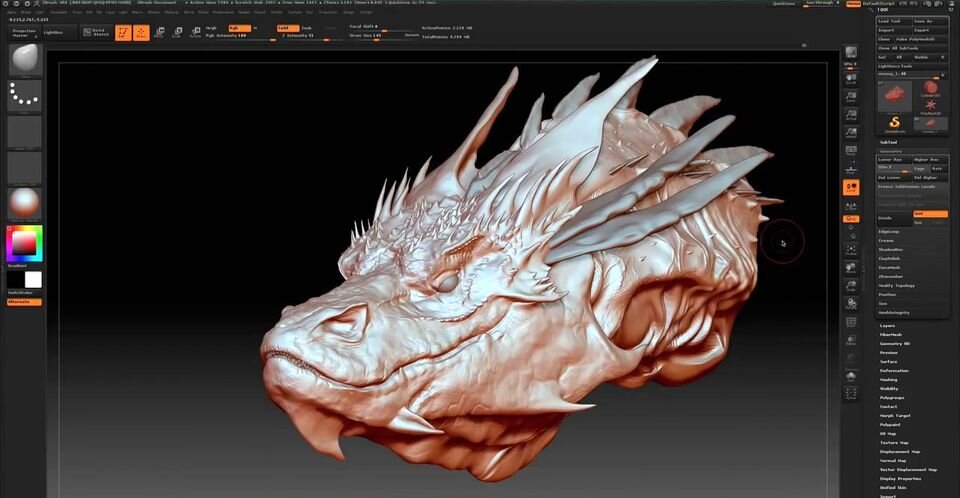Open the Brush menu

pyautogui.click(x=26, y=12)
